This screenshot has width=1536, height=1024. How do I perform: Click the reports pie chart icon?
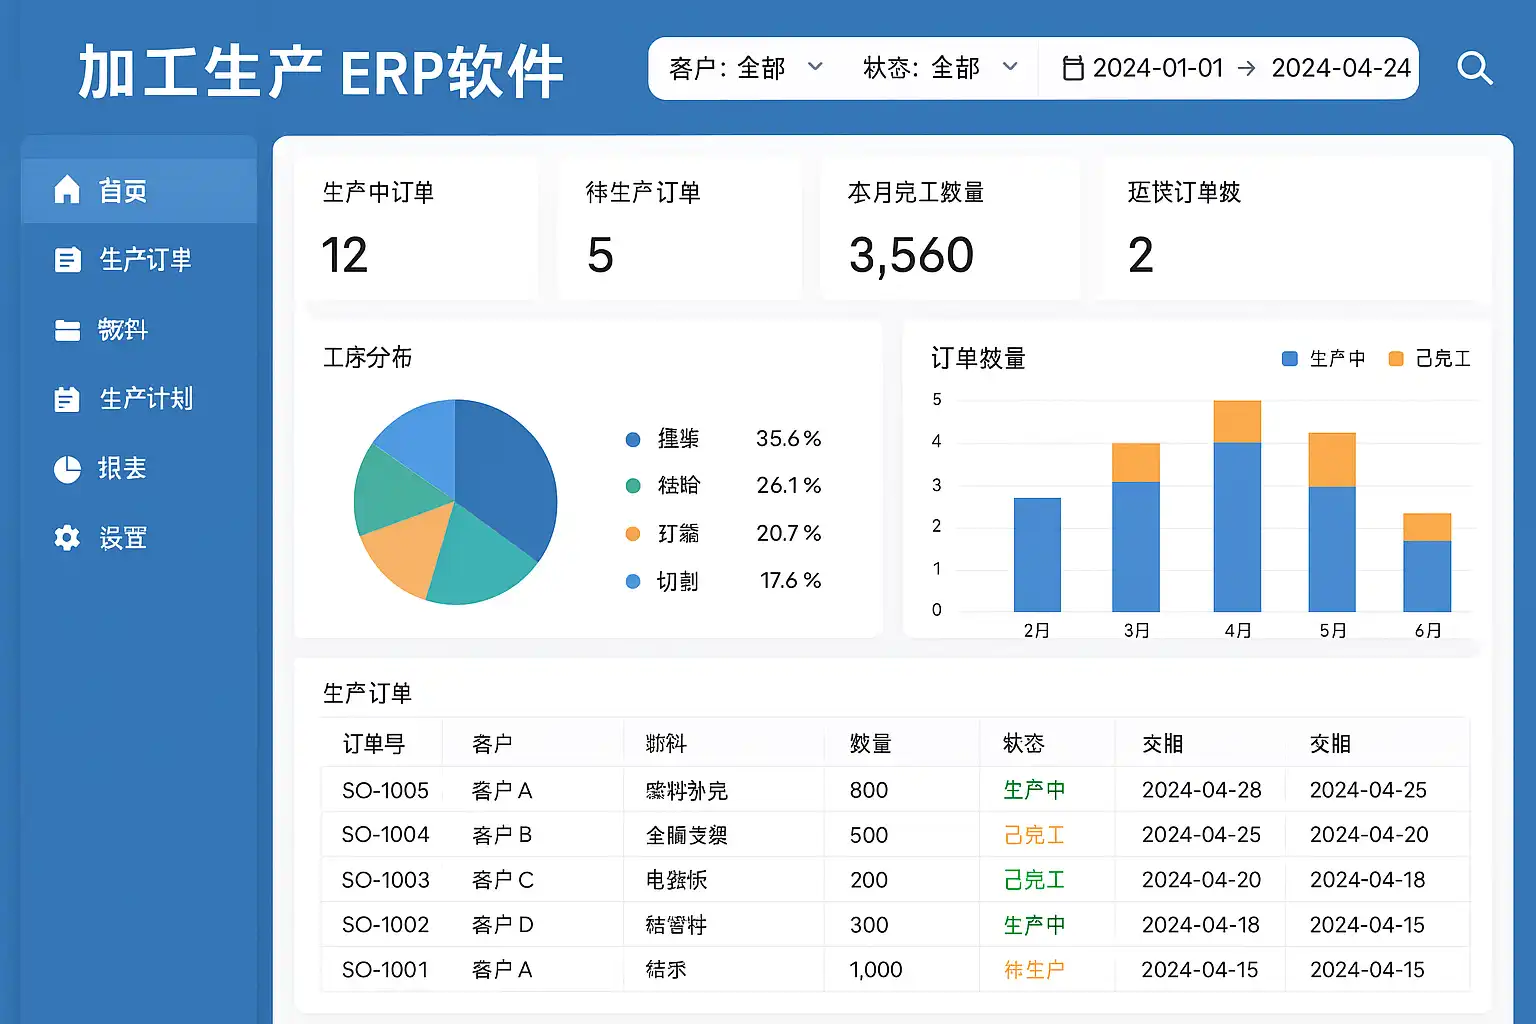point(67,469)
